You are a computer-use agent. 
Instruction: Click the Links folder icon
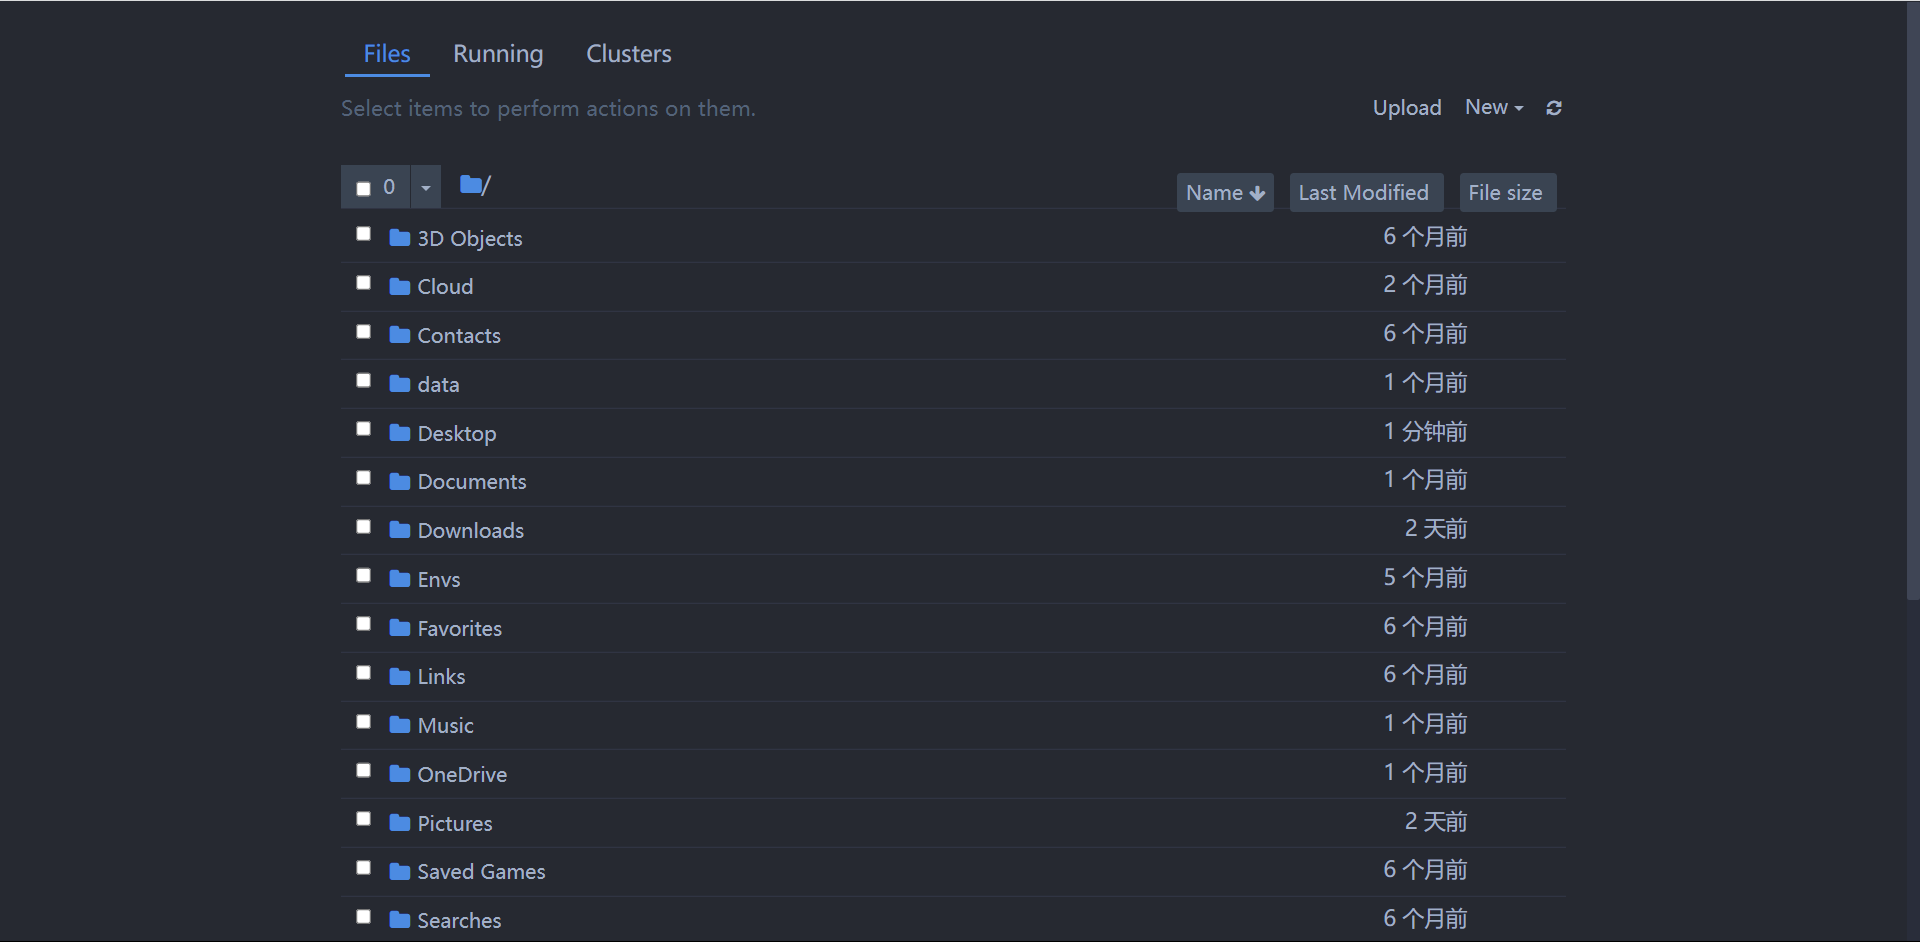point(400,677)
